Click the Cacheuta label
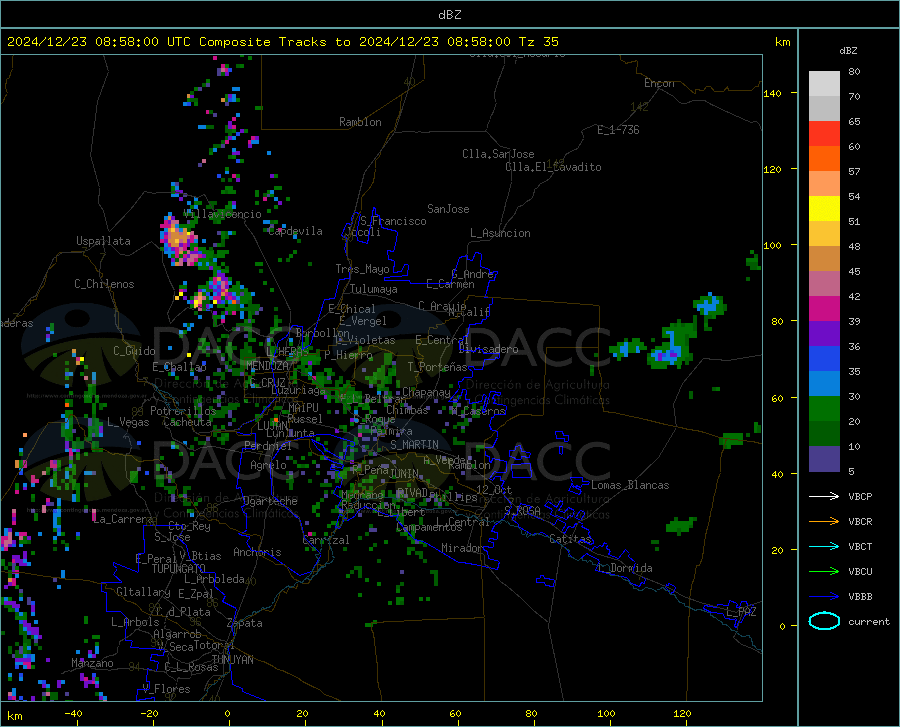This screenshot has width=900, height=727. (188, 422)
